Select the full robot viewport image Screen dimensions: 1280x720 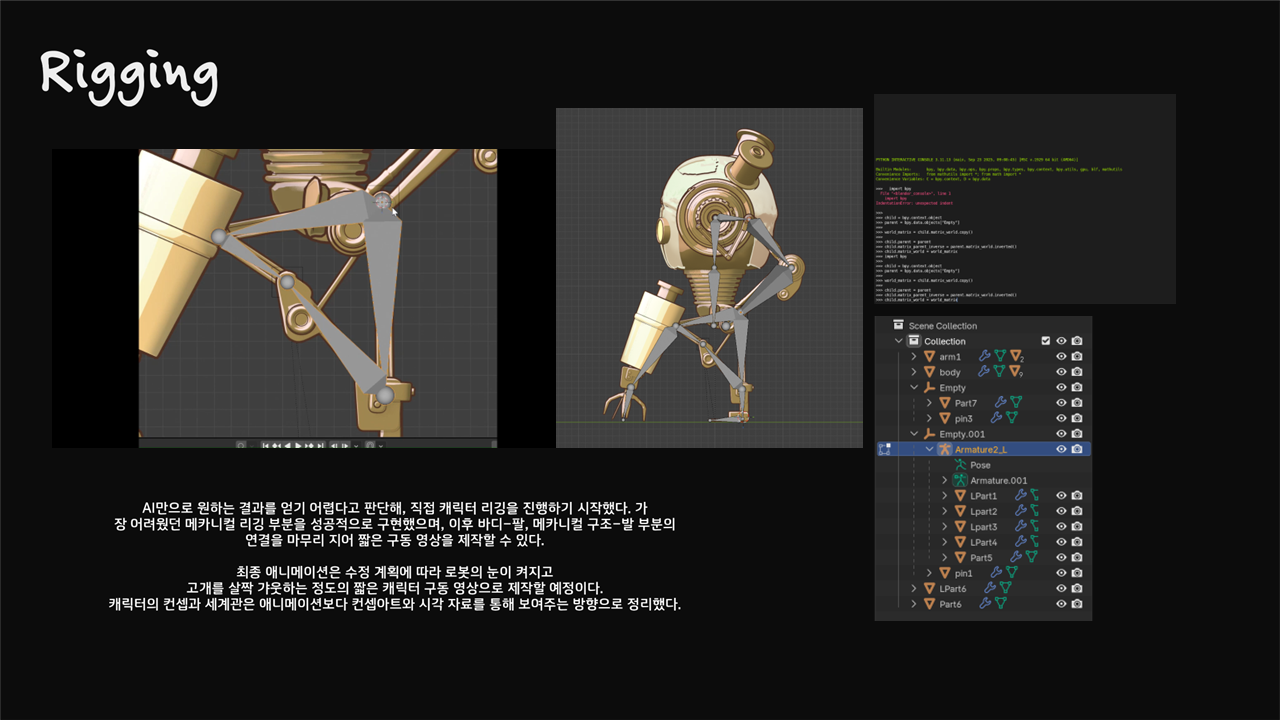point(709,278)
